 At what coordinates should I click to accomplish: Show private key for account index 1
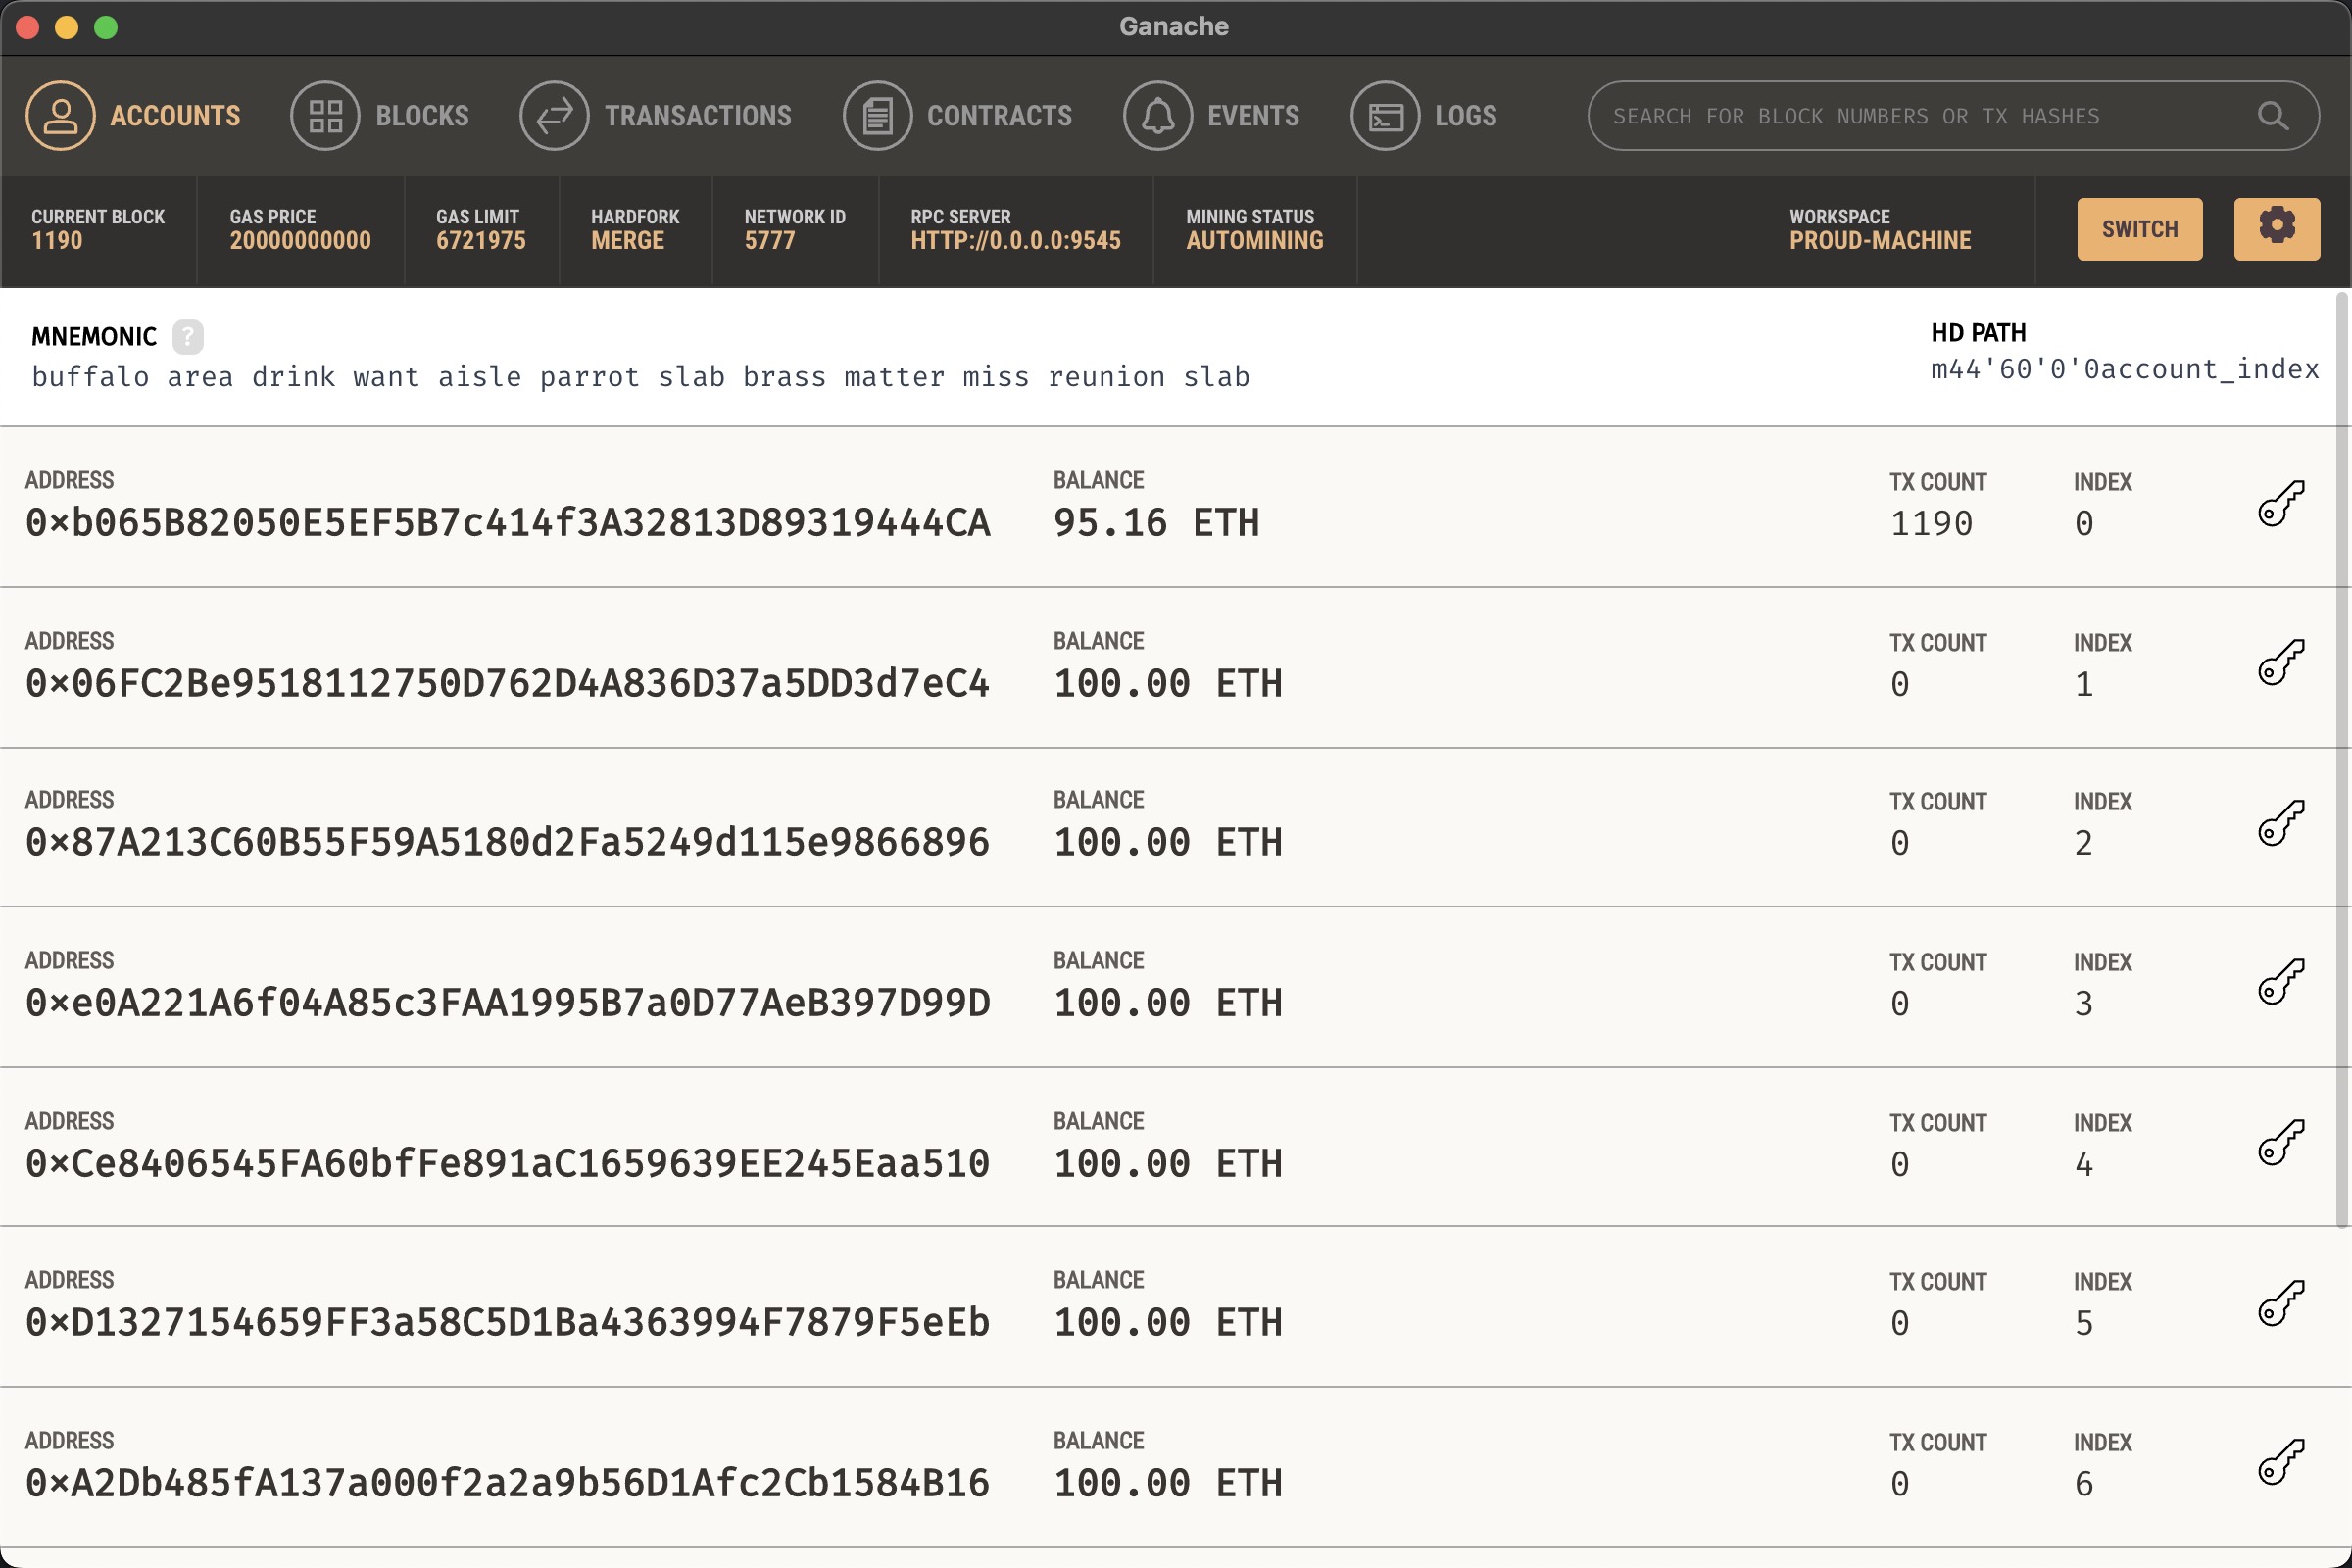point(2281,663)
